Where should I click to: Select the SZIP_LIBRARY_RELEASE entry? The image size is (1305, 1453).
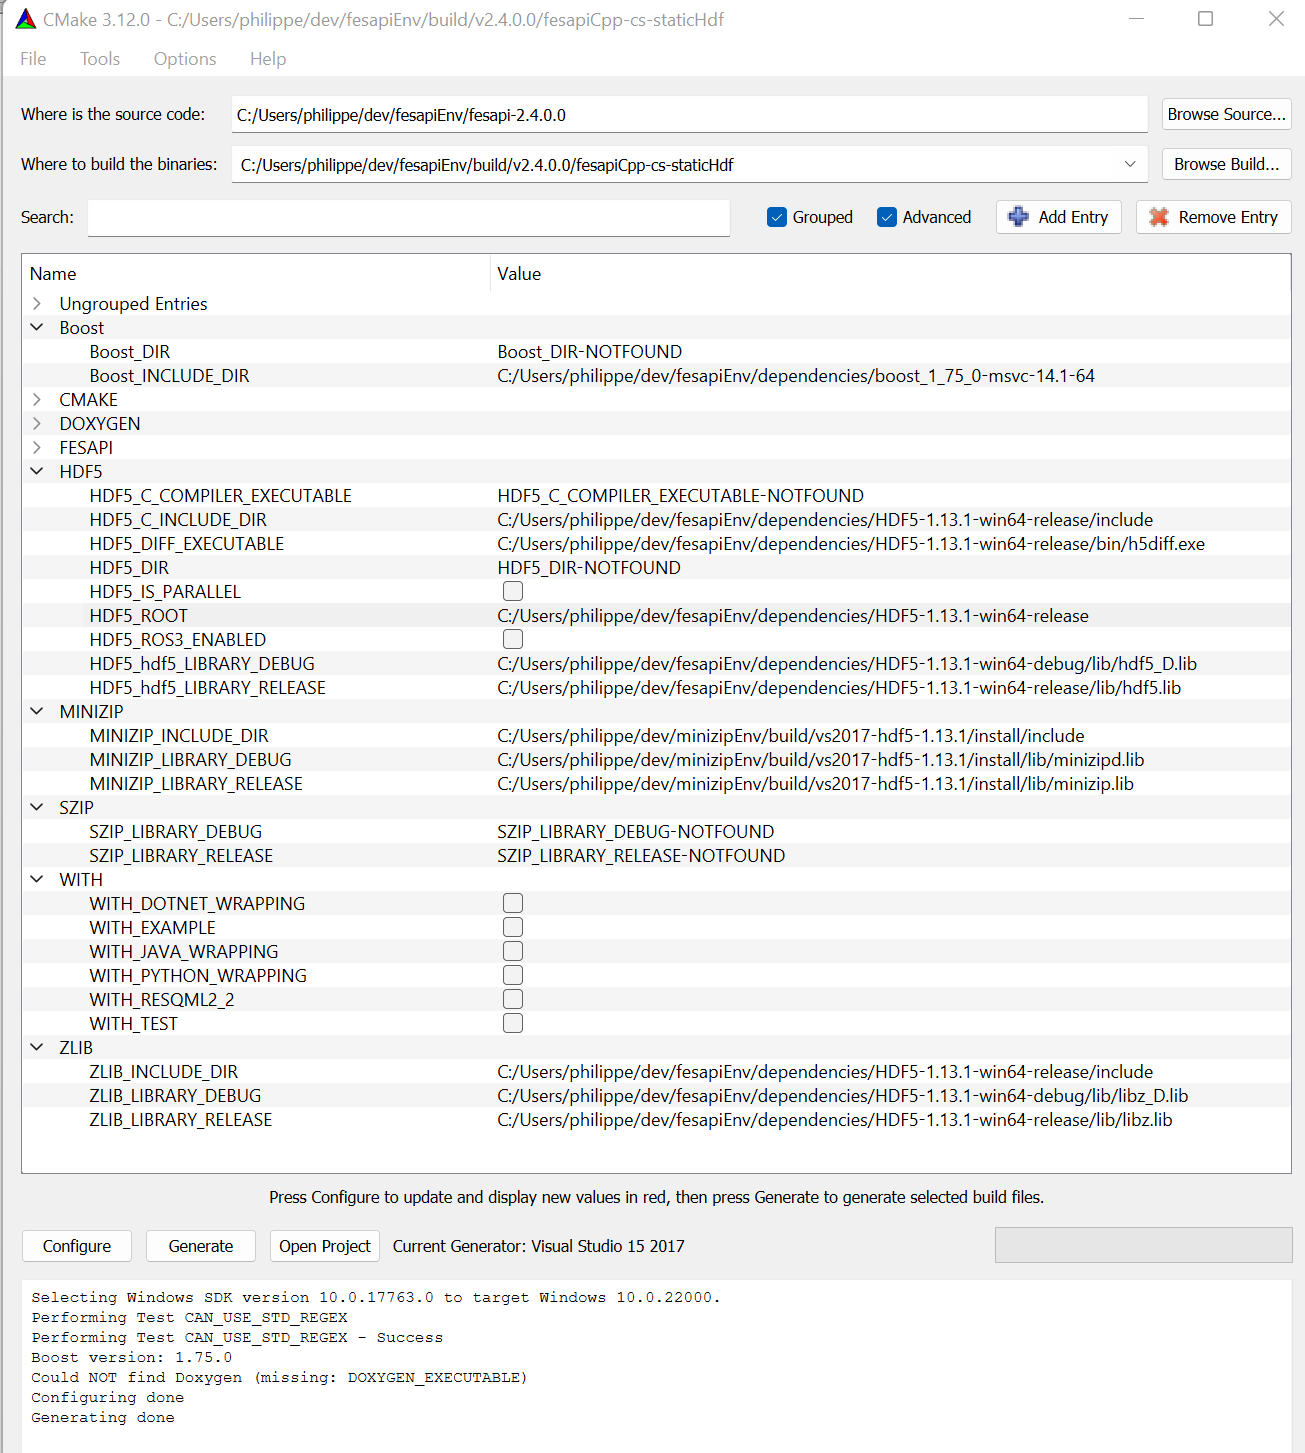[x=181, y=855]
